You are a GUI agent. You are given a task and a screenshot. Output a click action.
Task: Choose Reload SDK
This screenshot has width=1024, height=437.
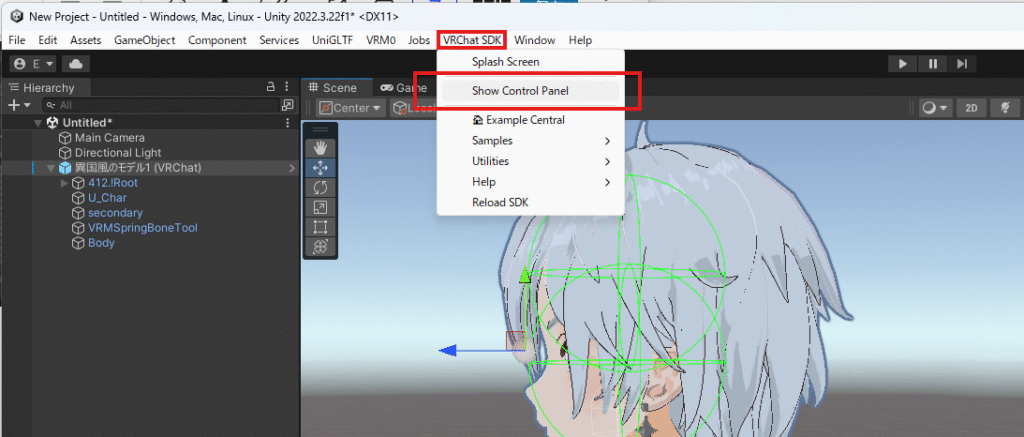530,202
